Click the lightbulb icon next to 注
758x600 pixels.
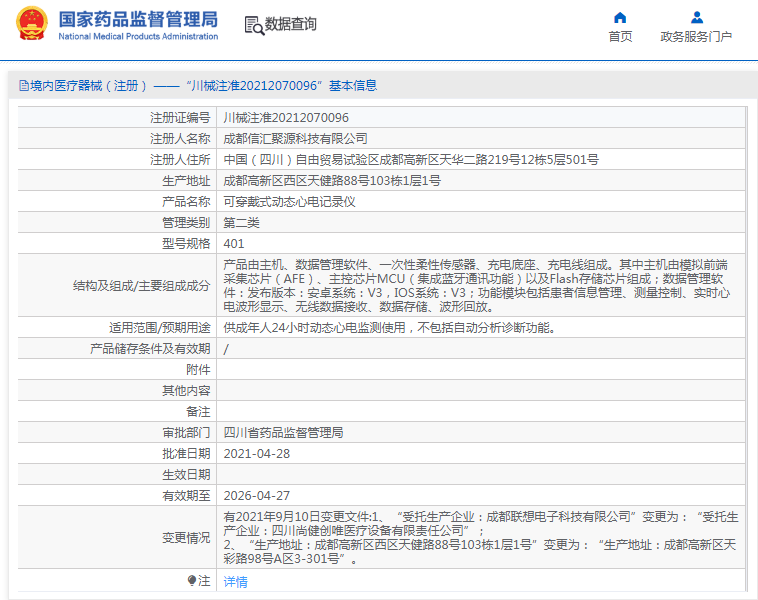coord(192,580)
